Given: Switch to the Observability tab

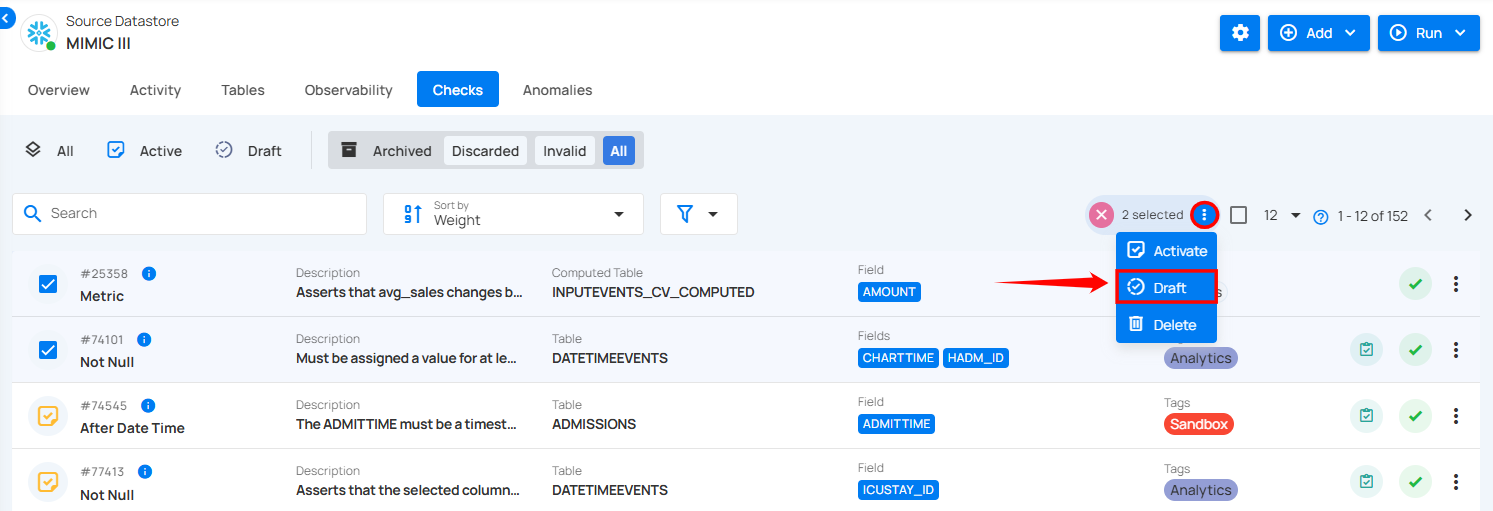Looking at the screenshot, I should [x=348, y=90].
